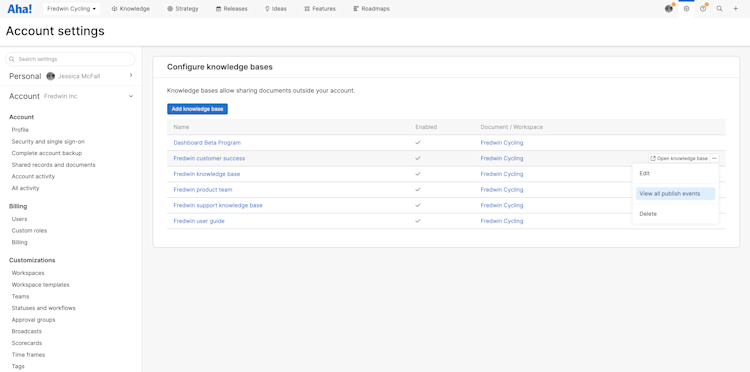Open the Billing settings link

point(20,242)
